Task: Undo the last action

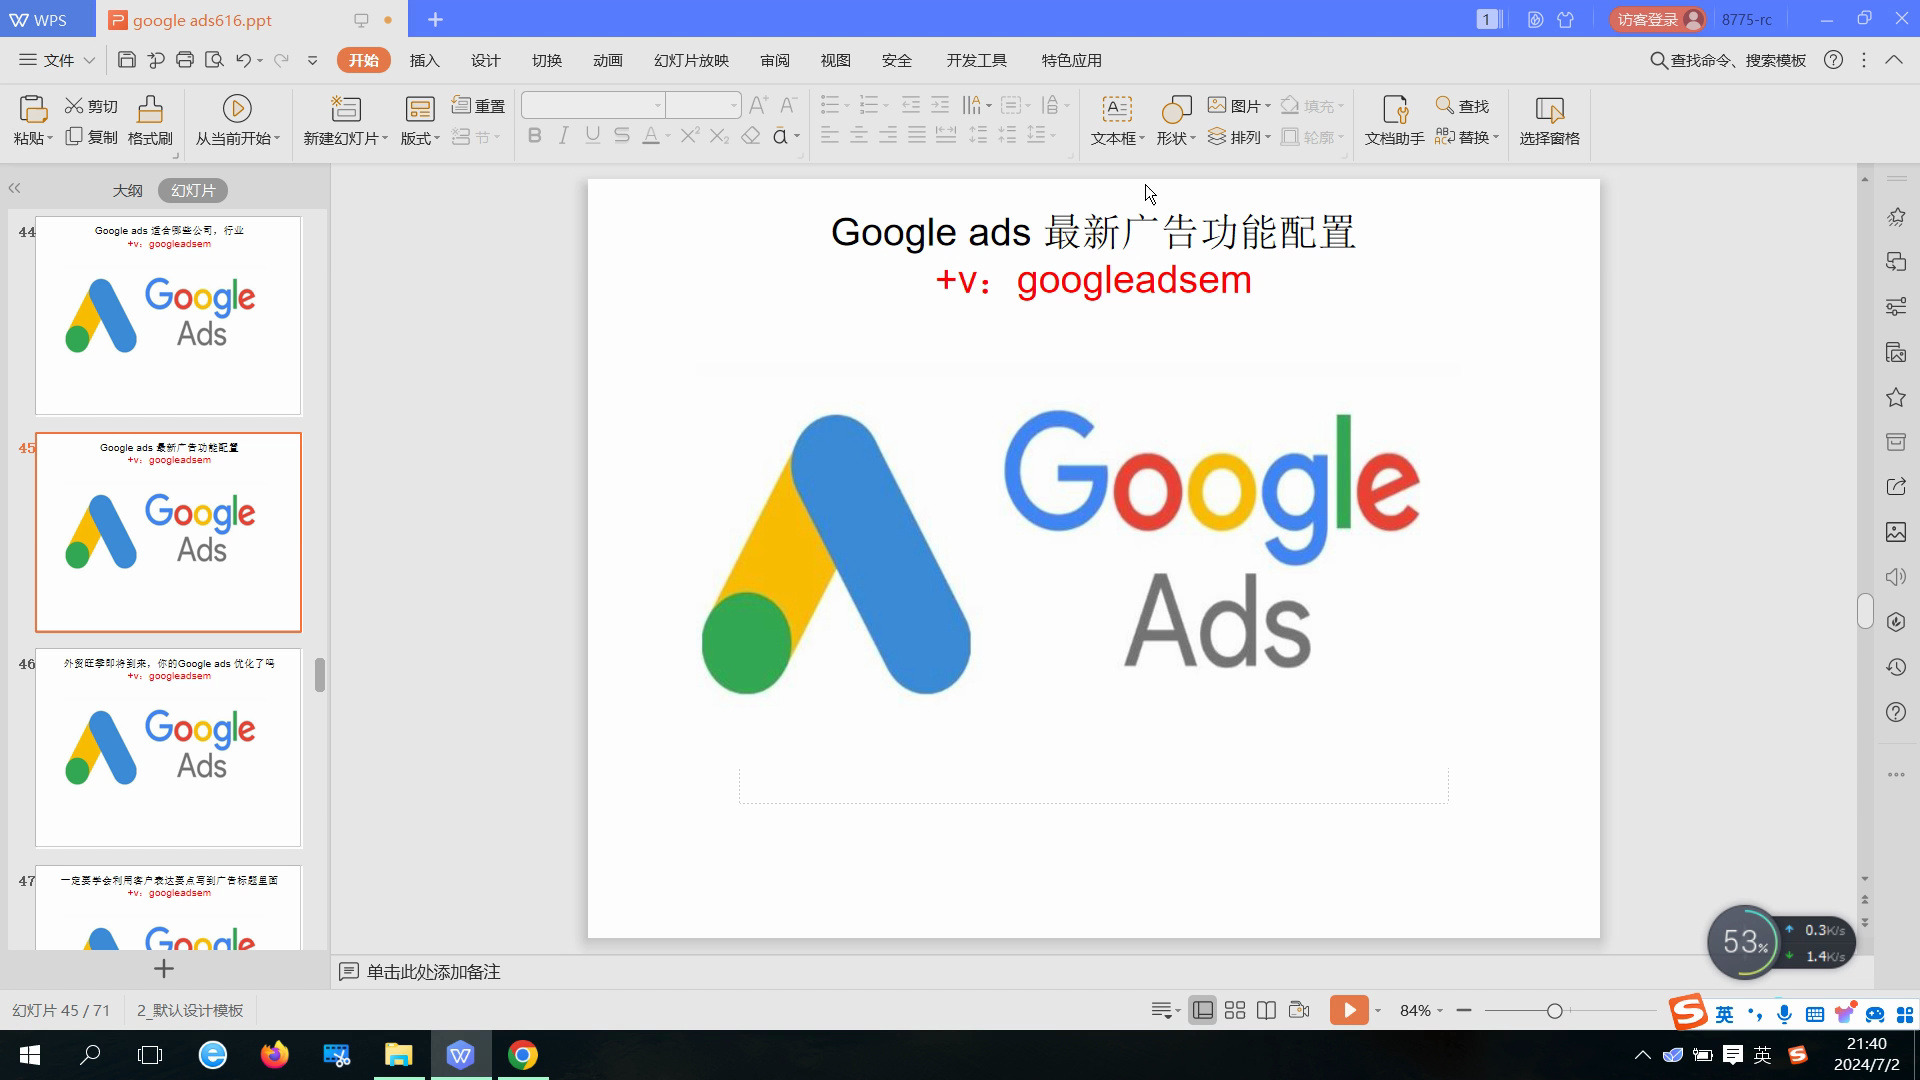Action: point(243,60)
